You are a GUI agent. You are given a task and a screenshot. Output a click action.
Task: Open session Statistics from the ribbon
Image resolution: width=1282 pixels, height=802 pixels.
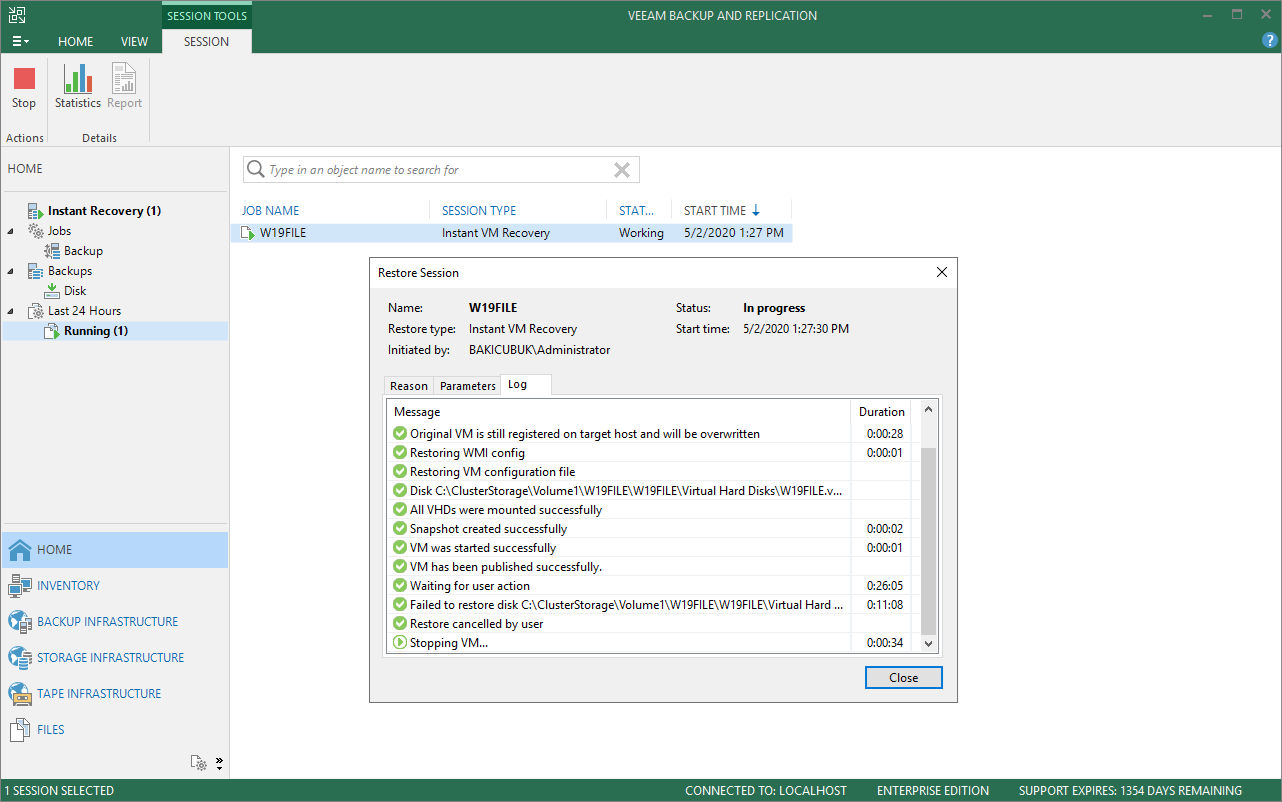coord(78,88)
